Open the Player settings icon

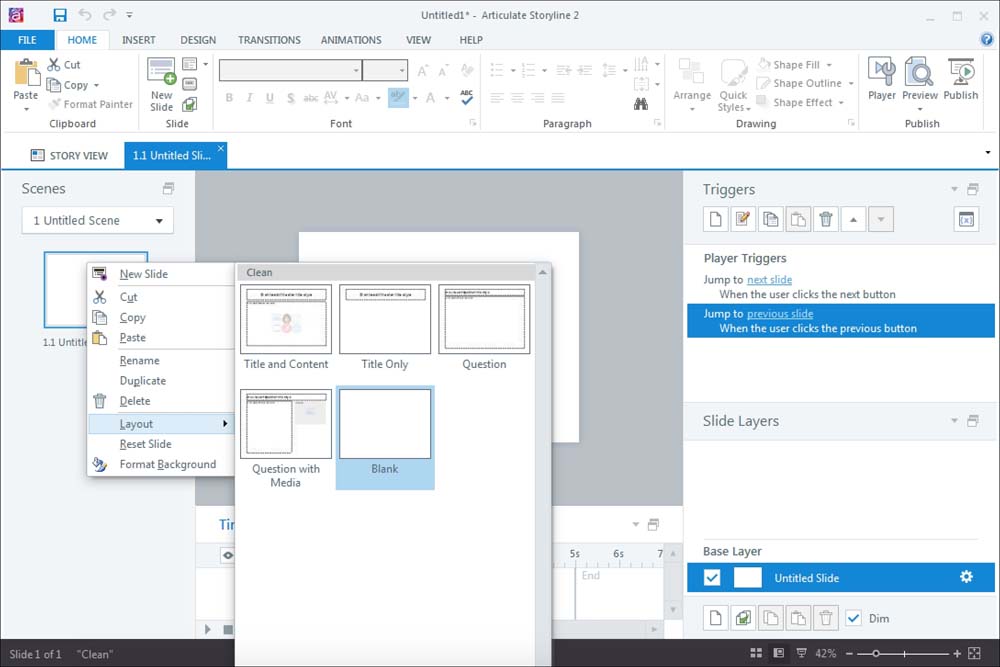(x=881, y=72)
